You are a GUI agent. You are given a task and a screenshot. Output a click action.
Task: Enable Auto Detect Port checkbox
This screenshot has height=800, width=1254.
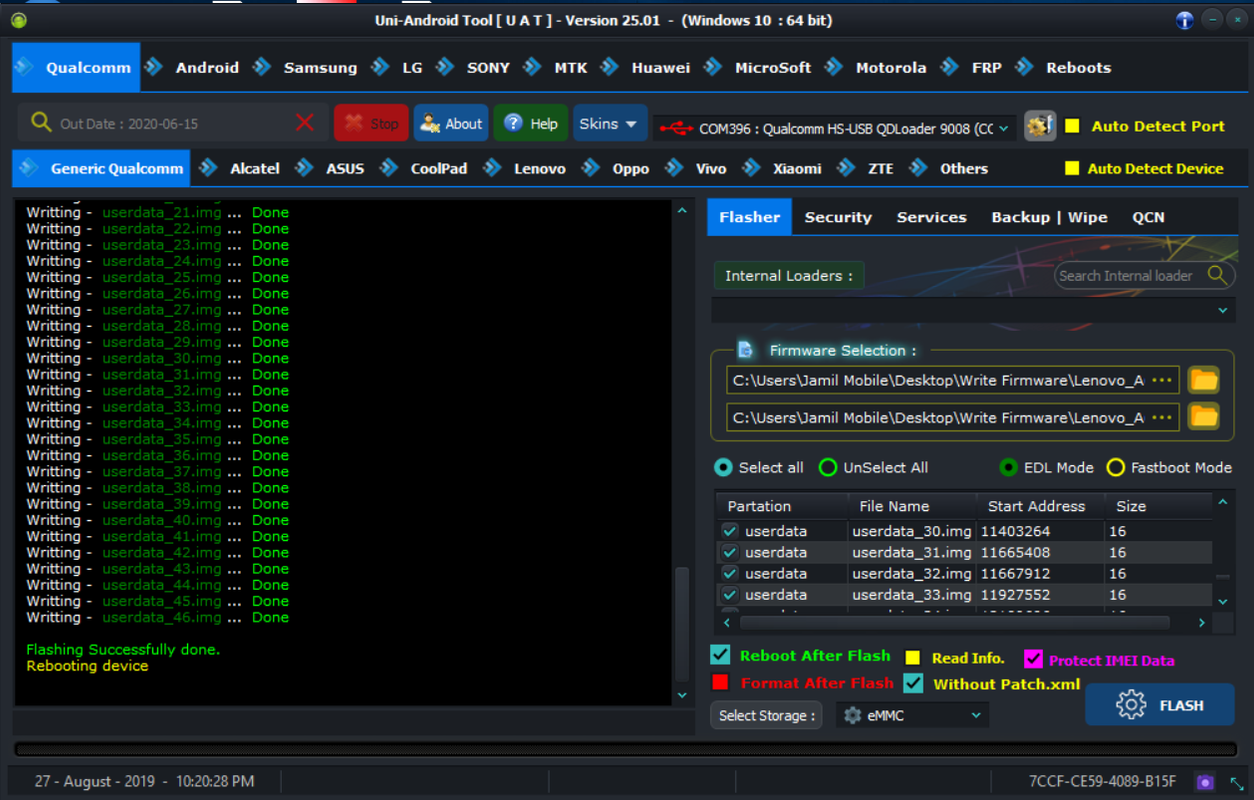(1072, 126)
